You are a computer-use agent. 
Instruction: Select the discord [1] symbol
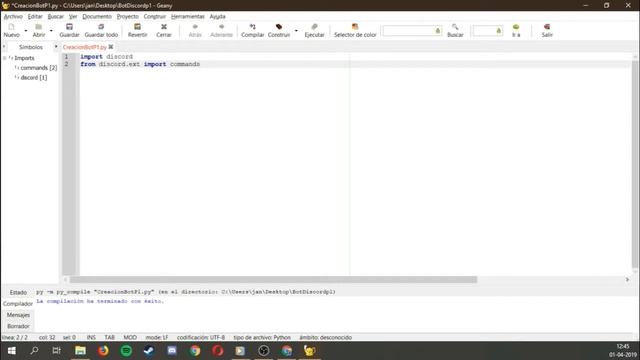(x=34, y=78)
